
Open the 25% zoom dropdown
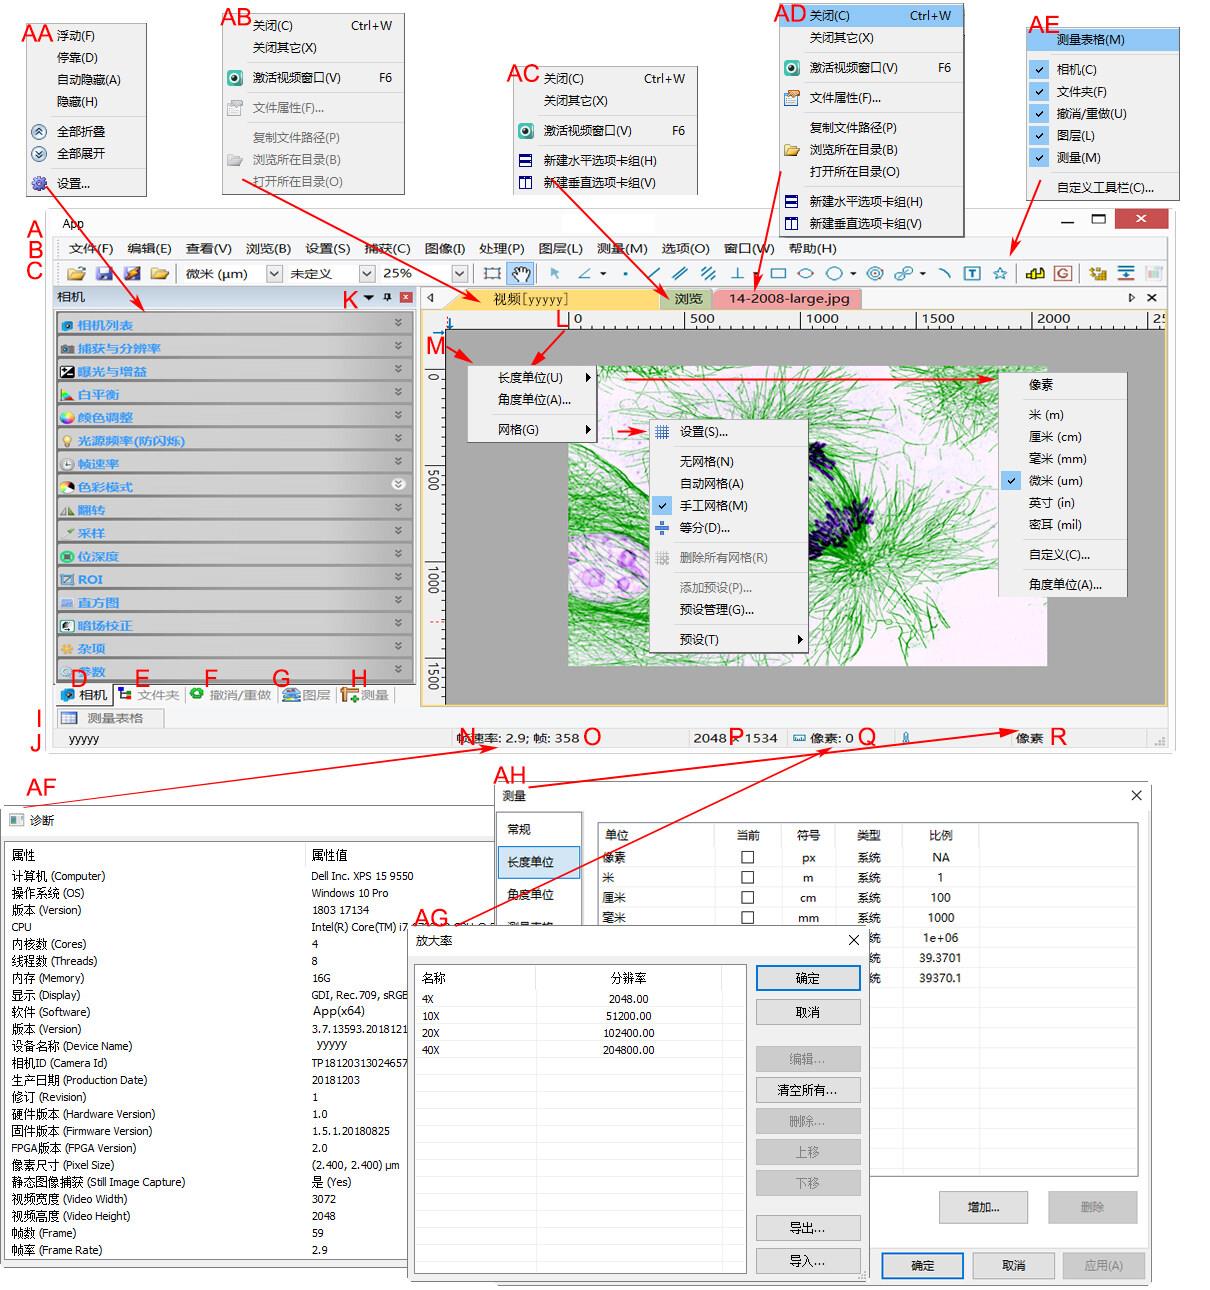click(x=460, y=273)
